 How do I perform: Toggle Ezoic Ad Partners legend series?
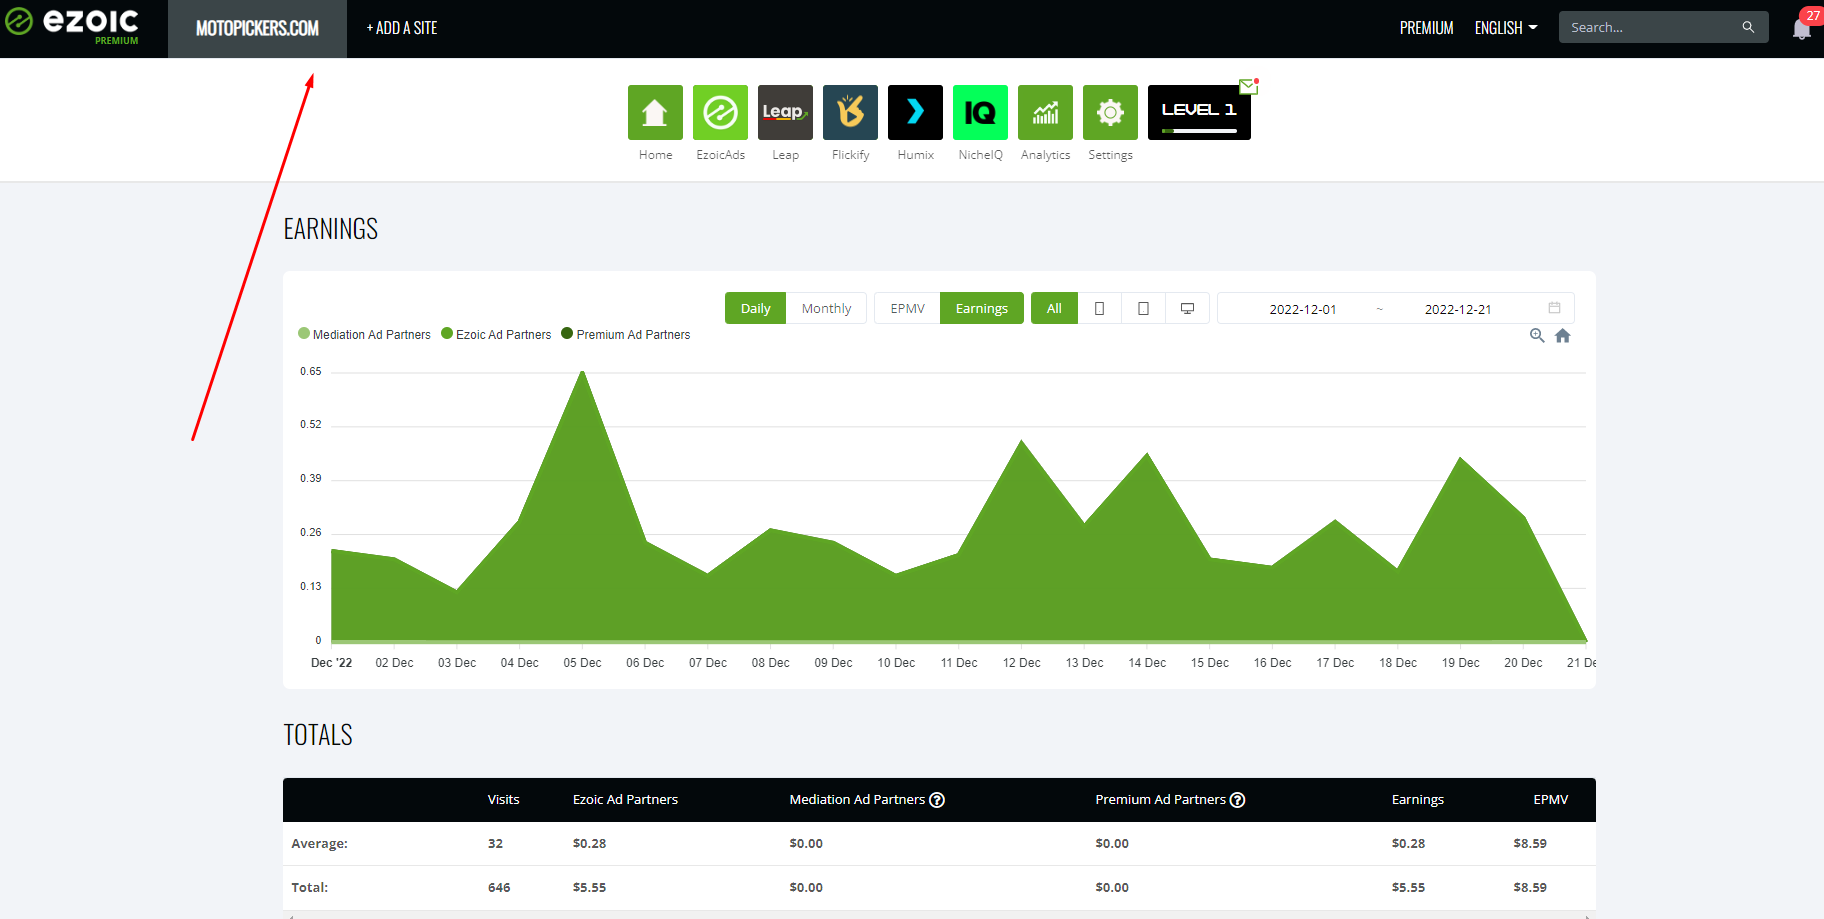(496, 334)
